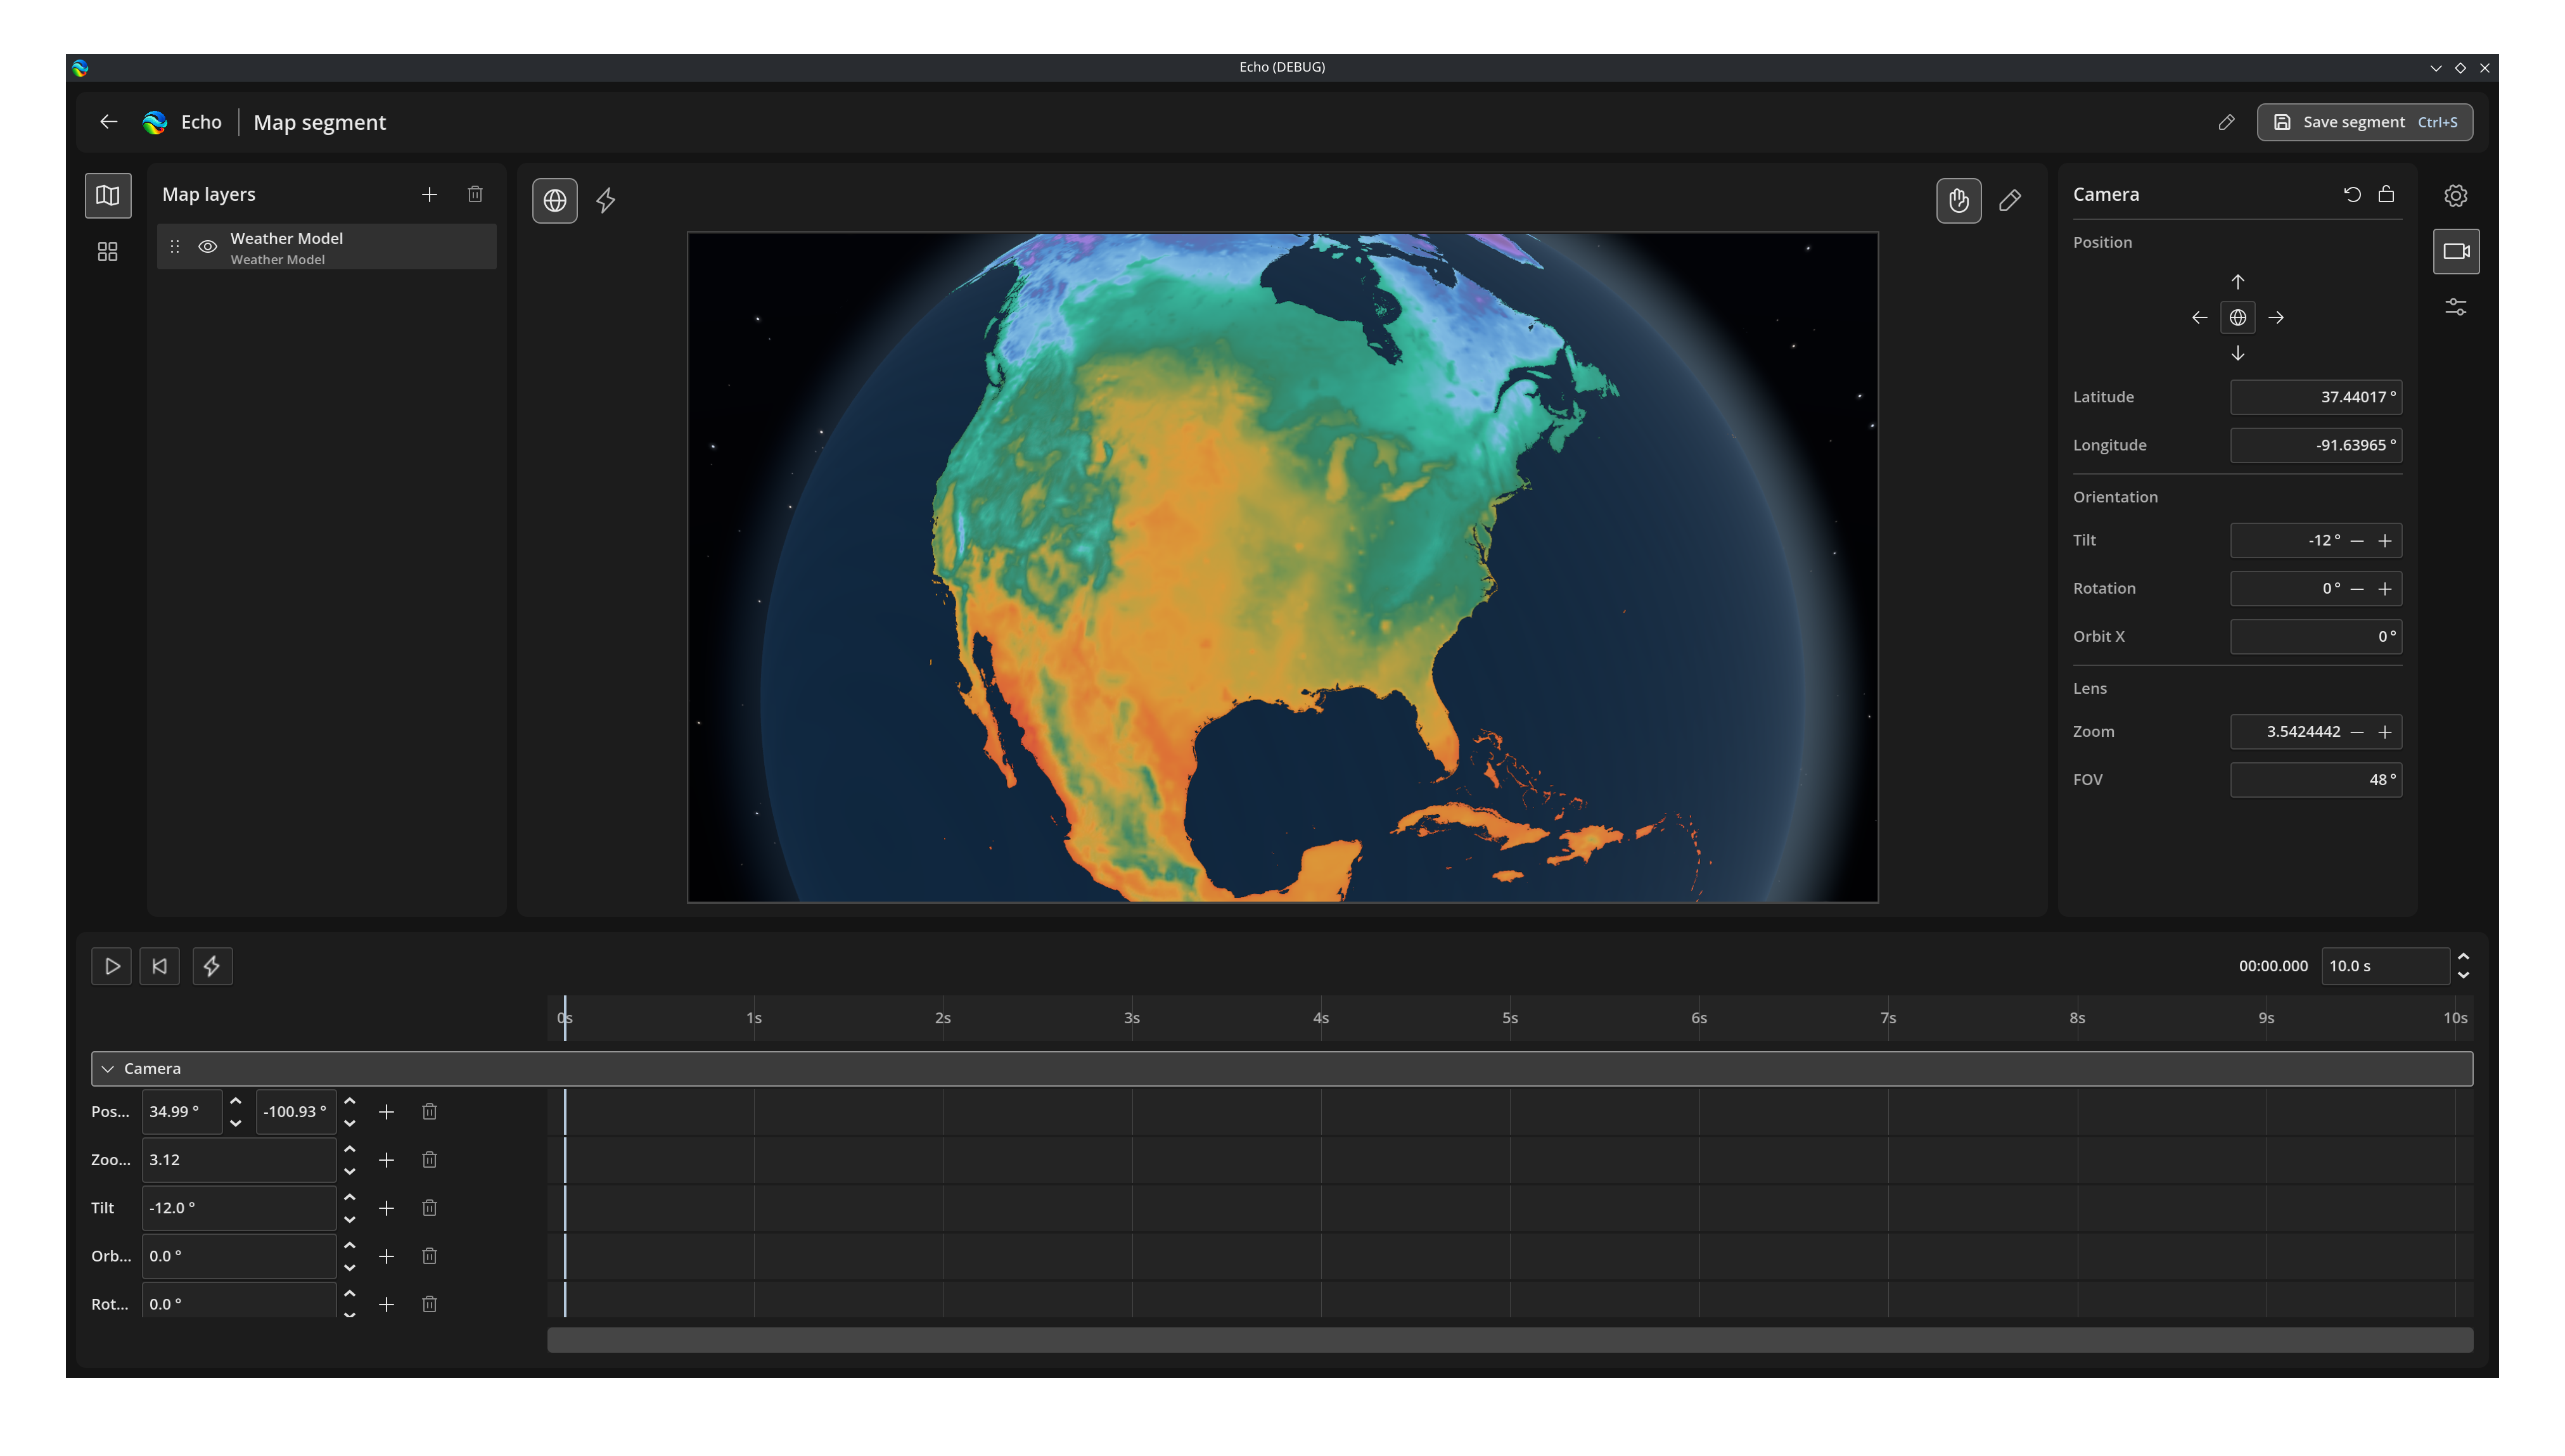Increase timeline Zoom value 3.12
2565x1456 pixels.
tap(349, 1149)
